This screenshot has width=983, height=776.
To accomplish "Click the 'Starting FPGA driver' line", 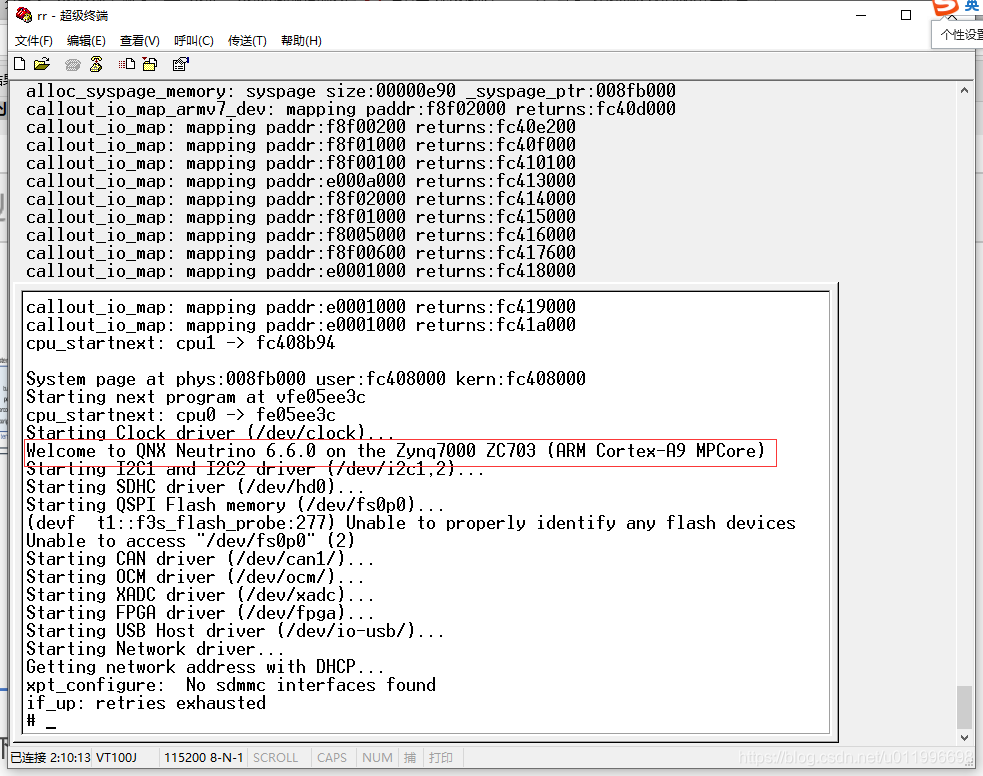I will [200, 612].
